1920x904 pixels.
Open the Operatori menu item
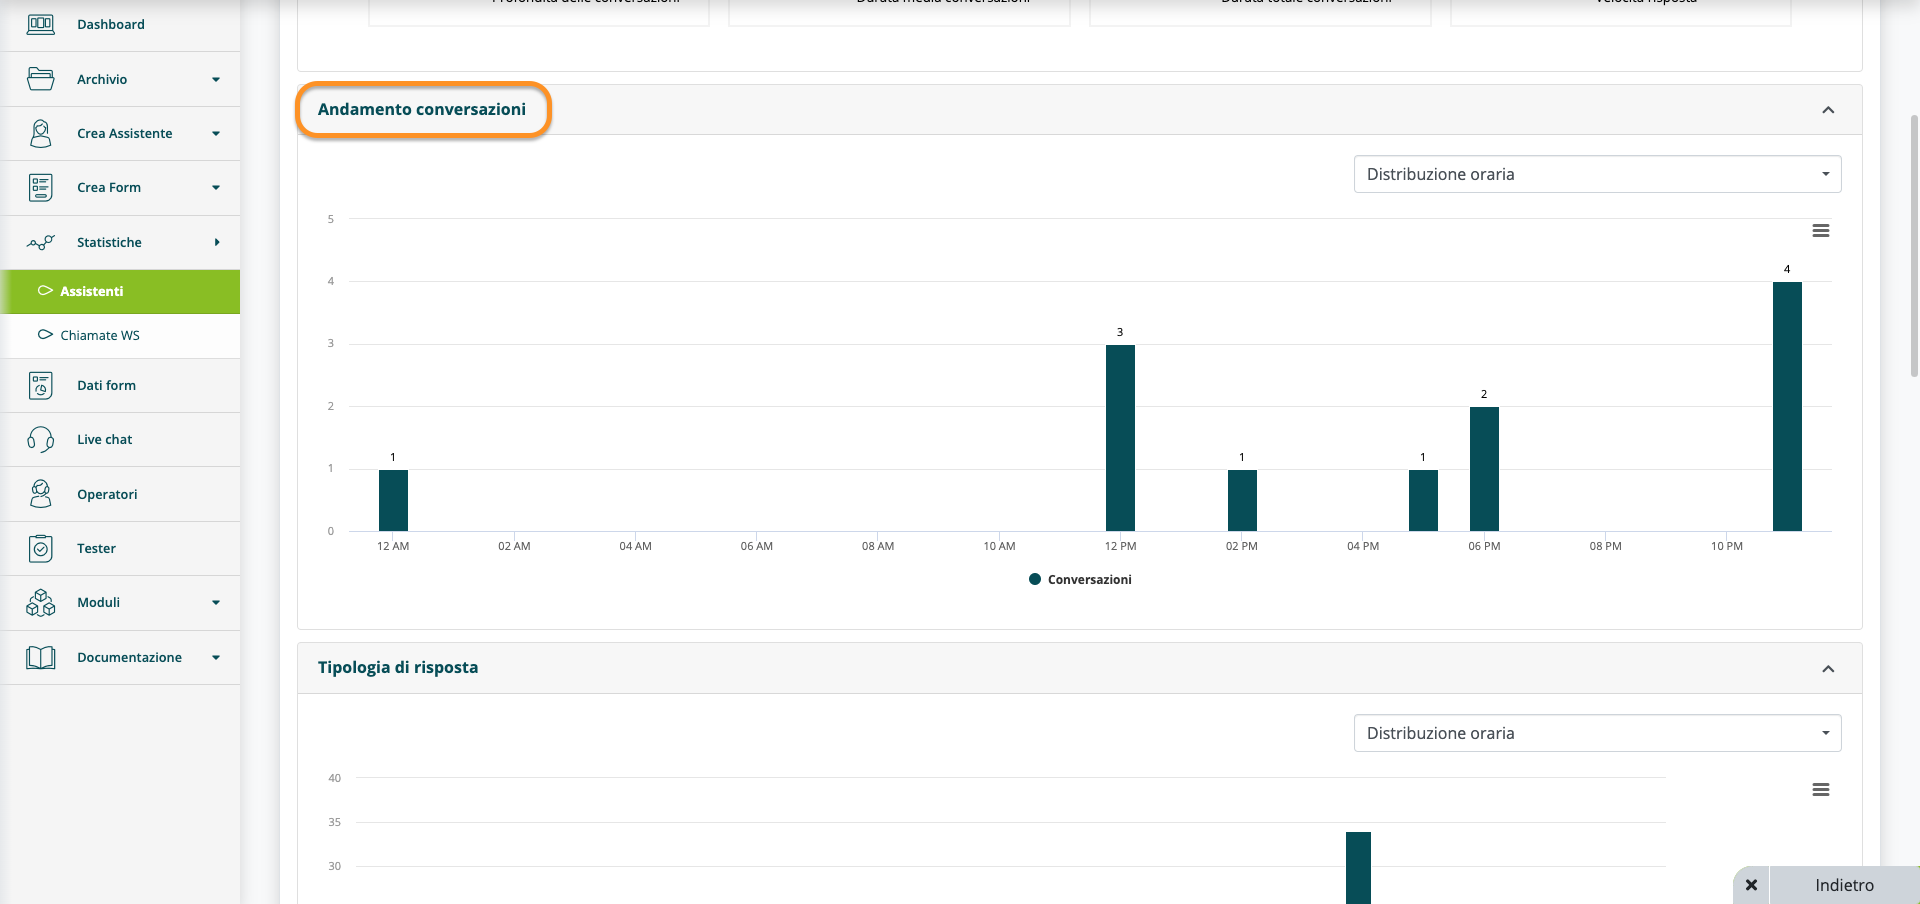click(x=120, y=494)
